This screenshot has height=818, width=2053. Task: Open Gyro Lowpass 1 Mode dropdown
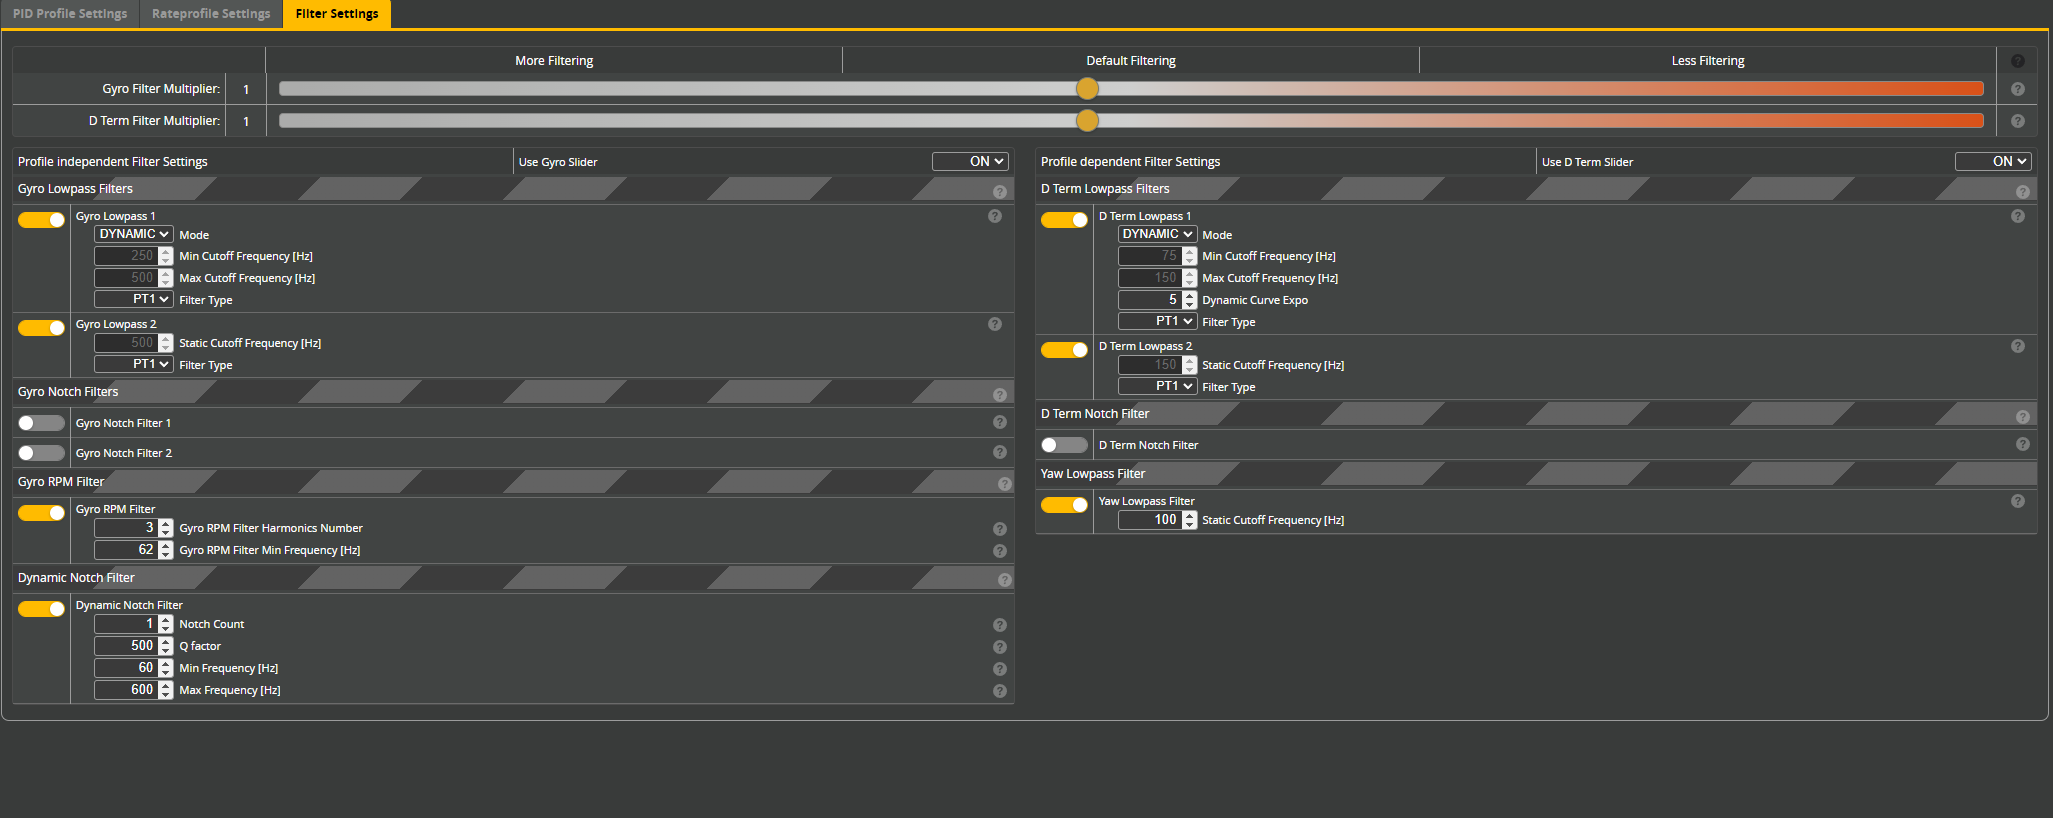[x=134, y=234]
